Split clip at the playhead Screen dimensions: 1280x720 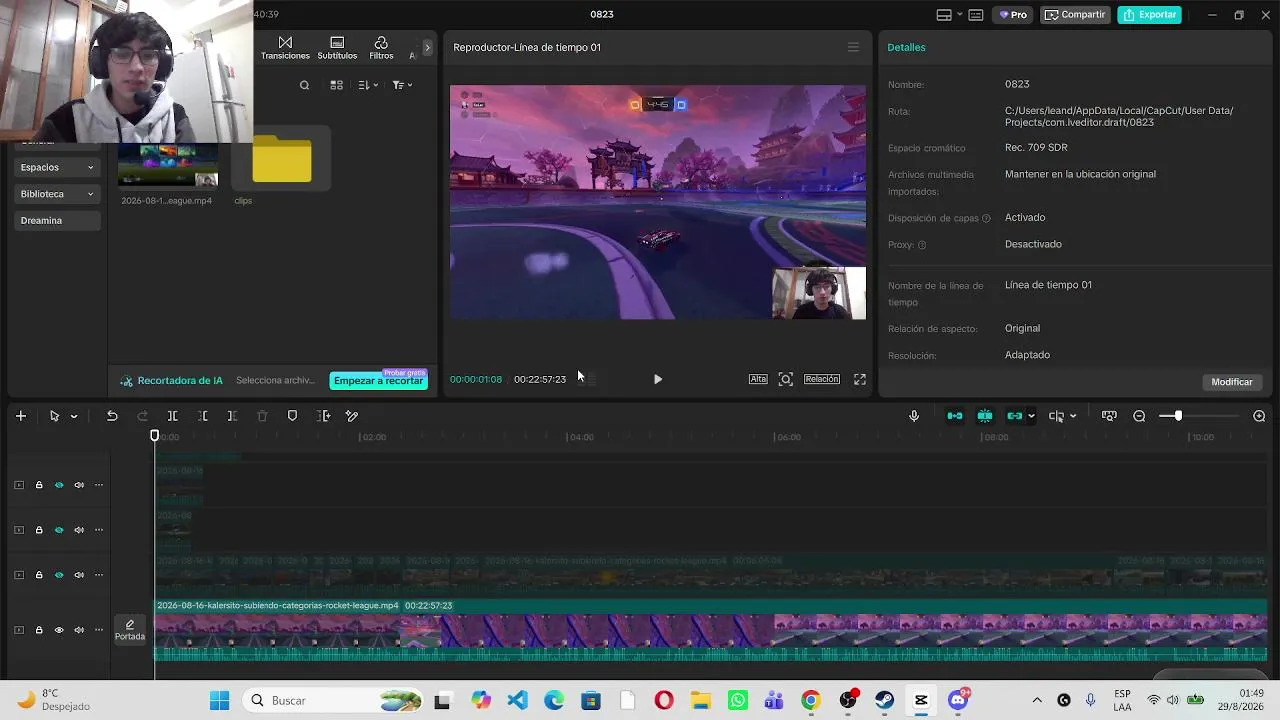172,416
